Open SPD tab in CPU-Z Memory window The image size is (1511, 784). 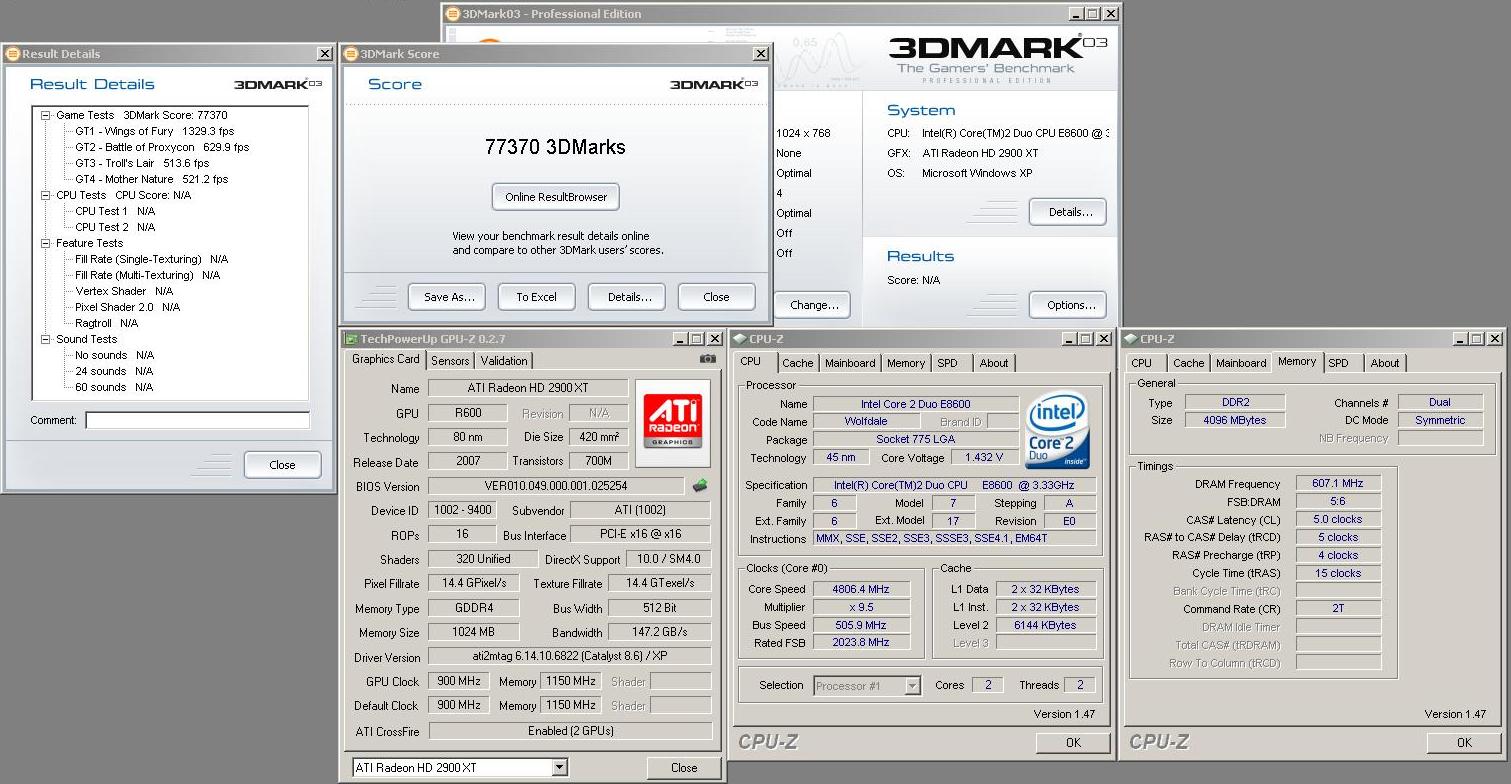point(1338,363)
